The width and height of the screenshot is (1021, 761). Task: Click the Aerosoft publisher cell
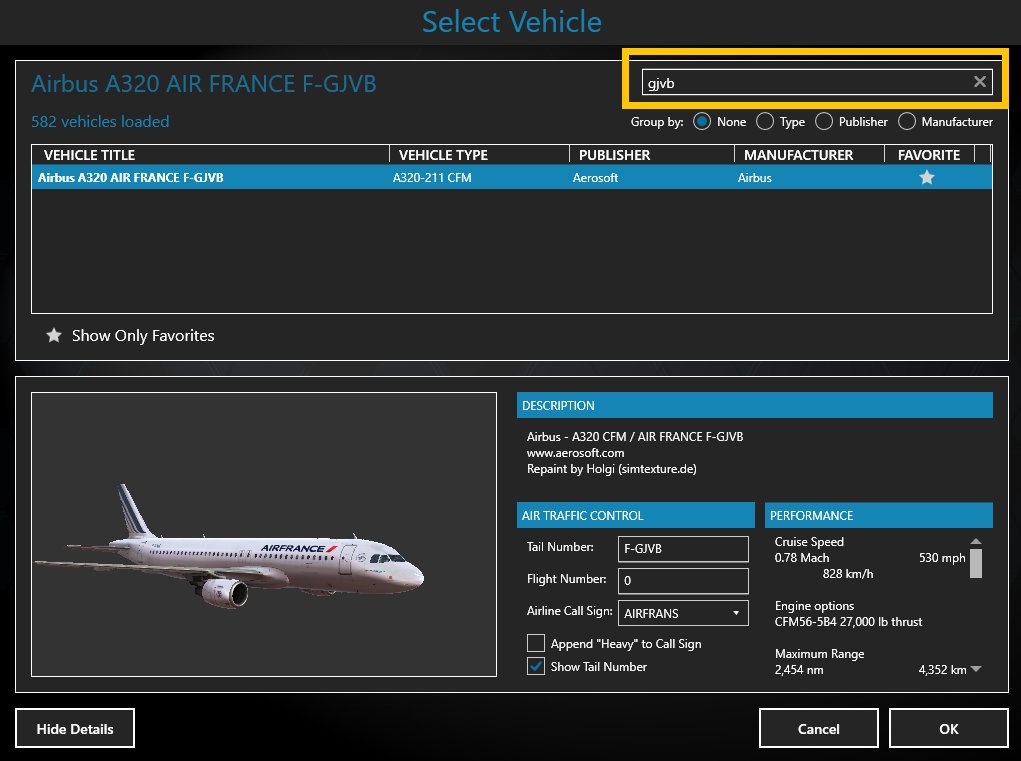595,177
